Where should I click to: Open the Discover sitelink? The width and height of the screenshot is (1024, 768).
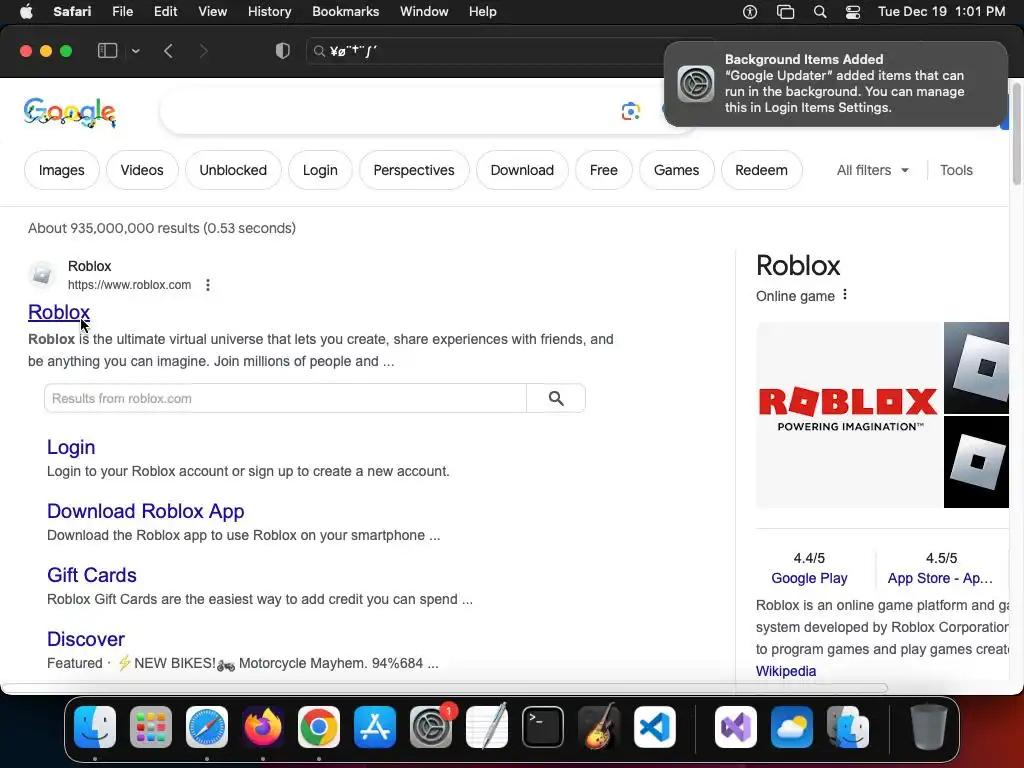[x=86, y=639]
